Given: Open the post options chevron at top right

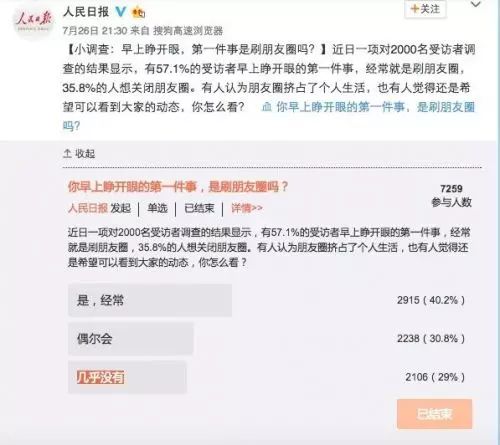Looking at the screenshot, I should pos(475,5).
